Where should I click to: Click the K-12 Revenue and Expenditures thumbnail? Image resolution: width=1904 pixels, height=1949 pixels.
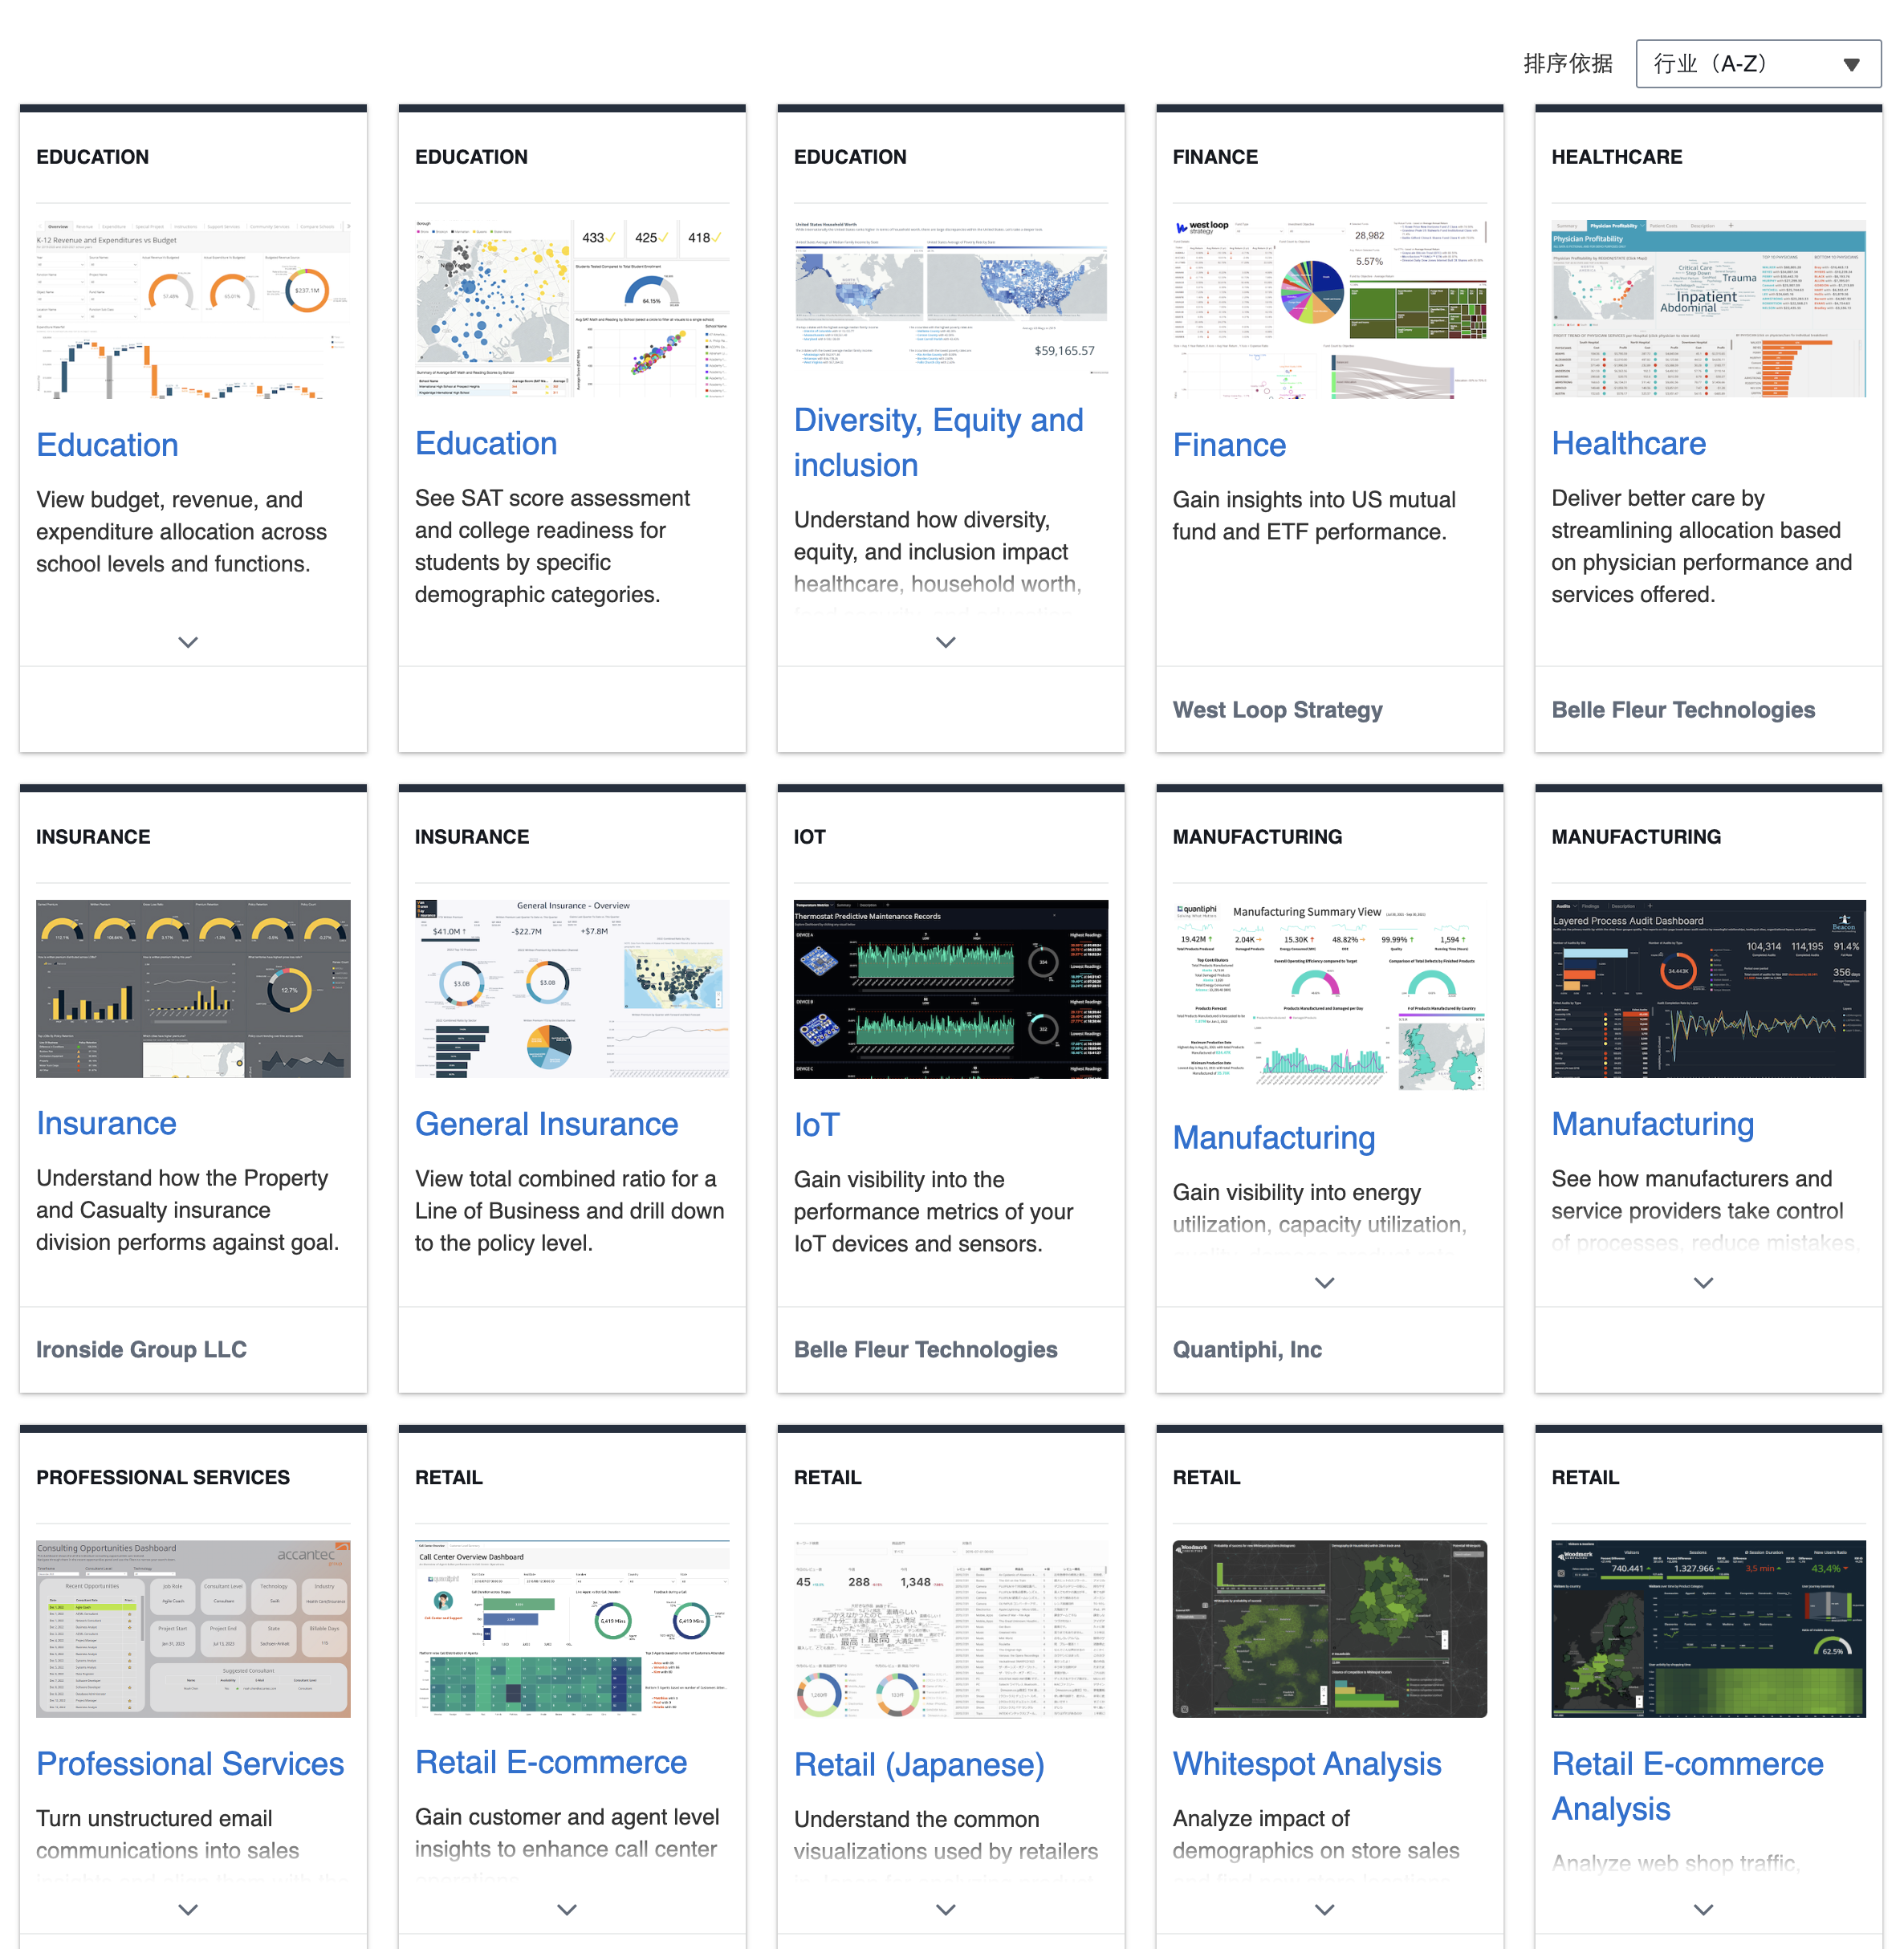click(193, 309)
